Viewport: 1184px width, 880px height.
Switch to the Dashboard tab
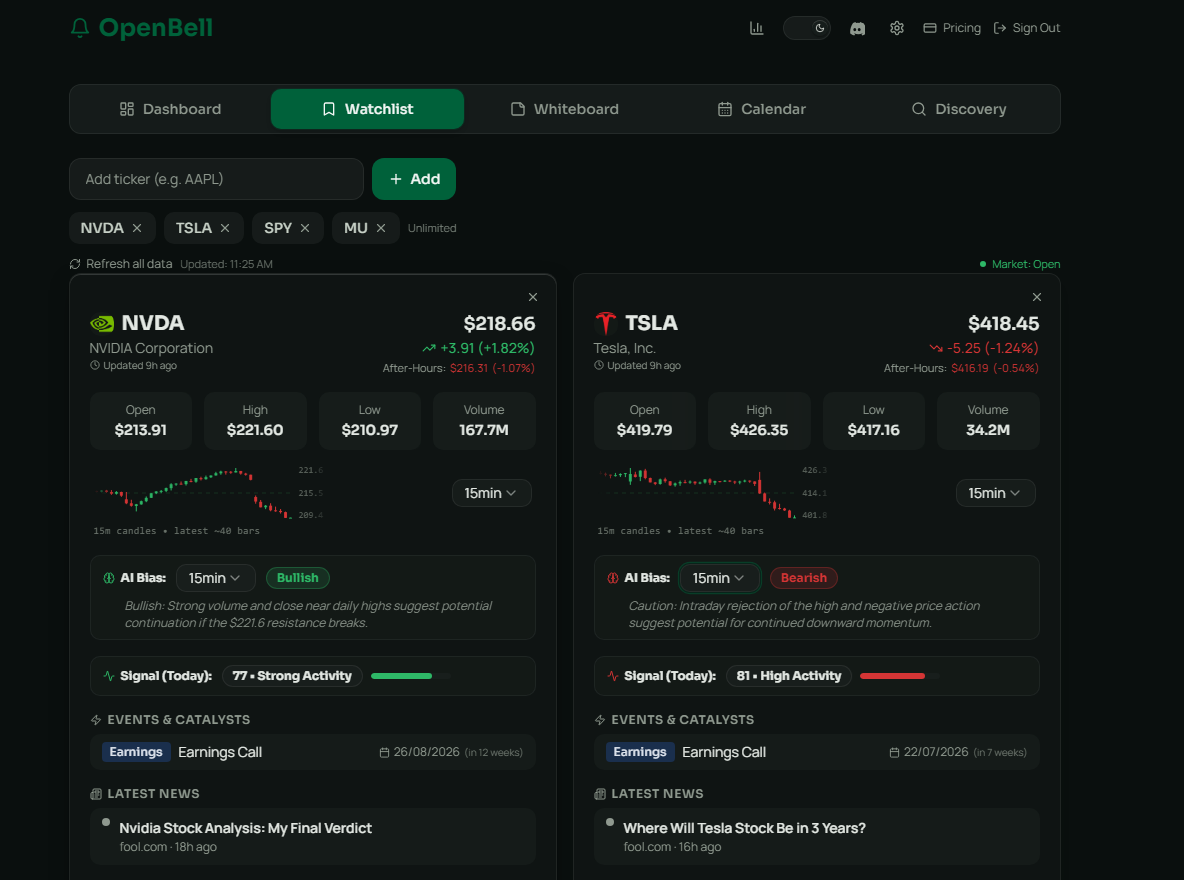(171, 109)
